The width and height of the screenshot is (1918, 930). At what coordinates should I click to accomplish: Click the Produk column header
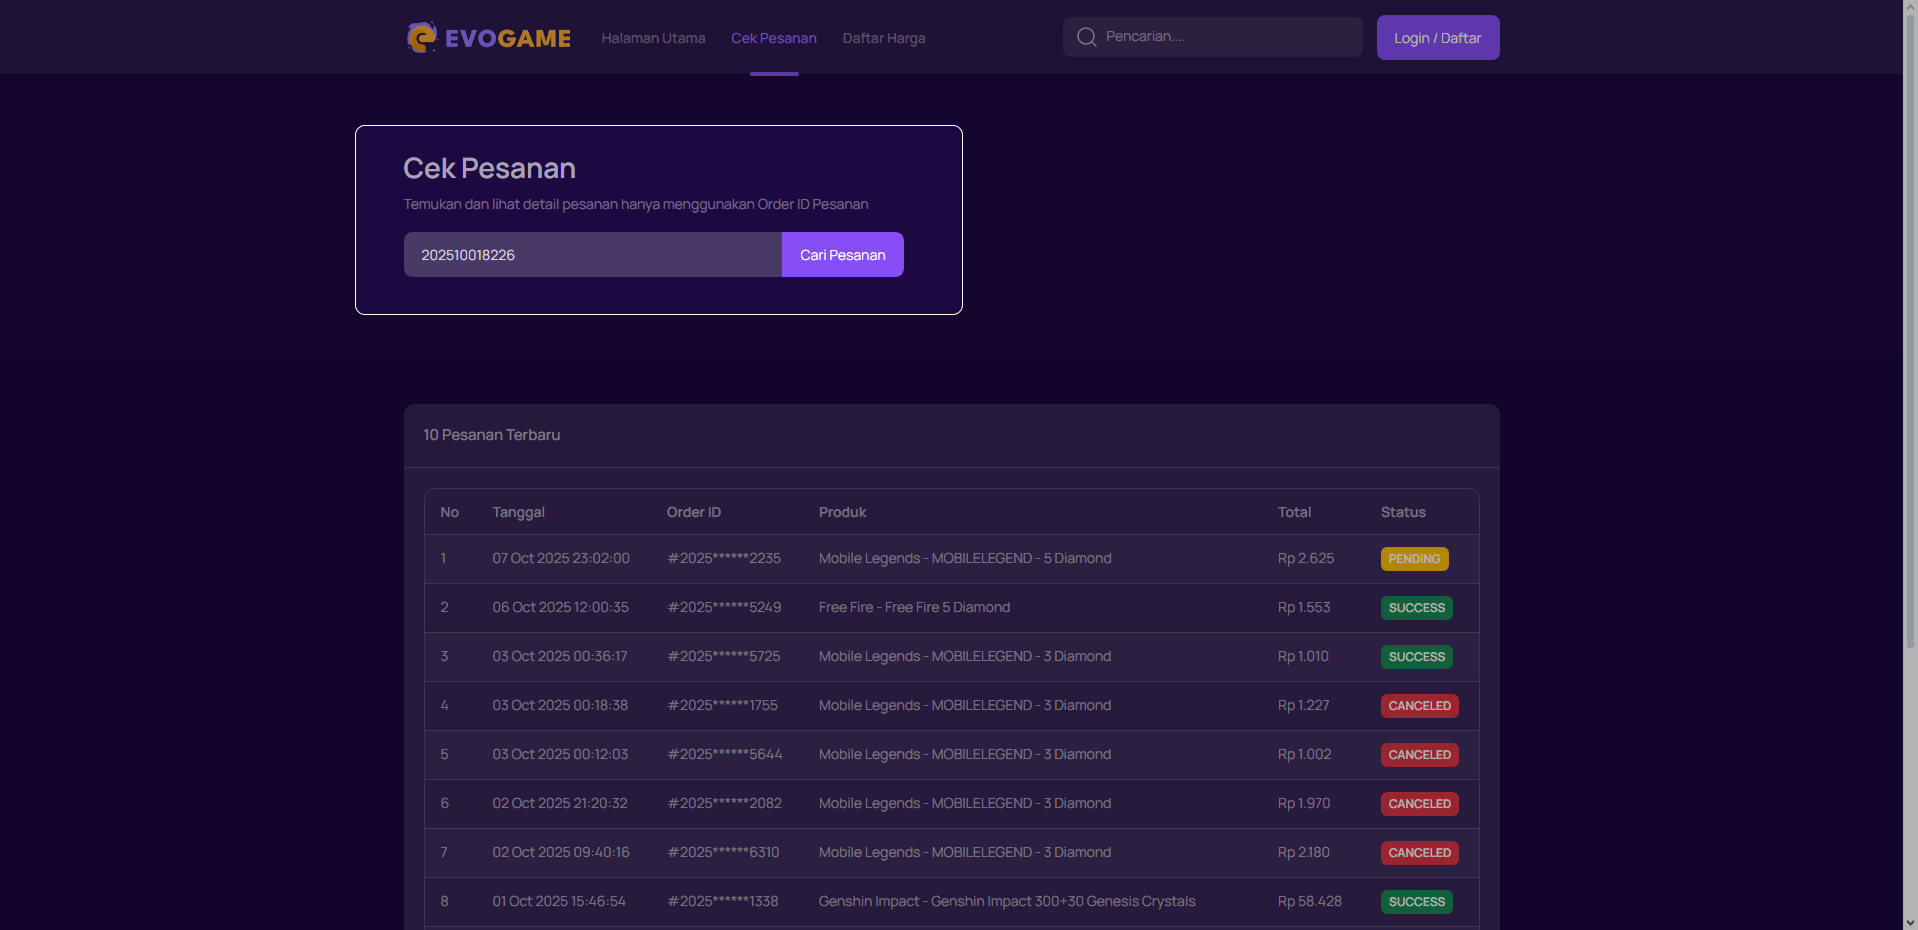842,512
